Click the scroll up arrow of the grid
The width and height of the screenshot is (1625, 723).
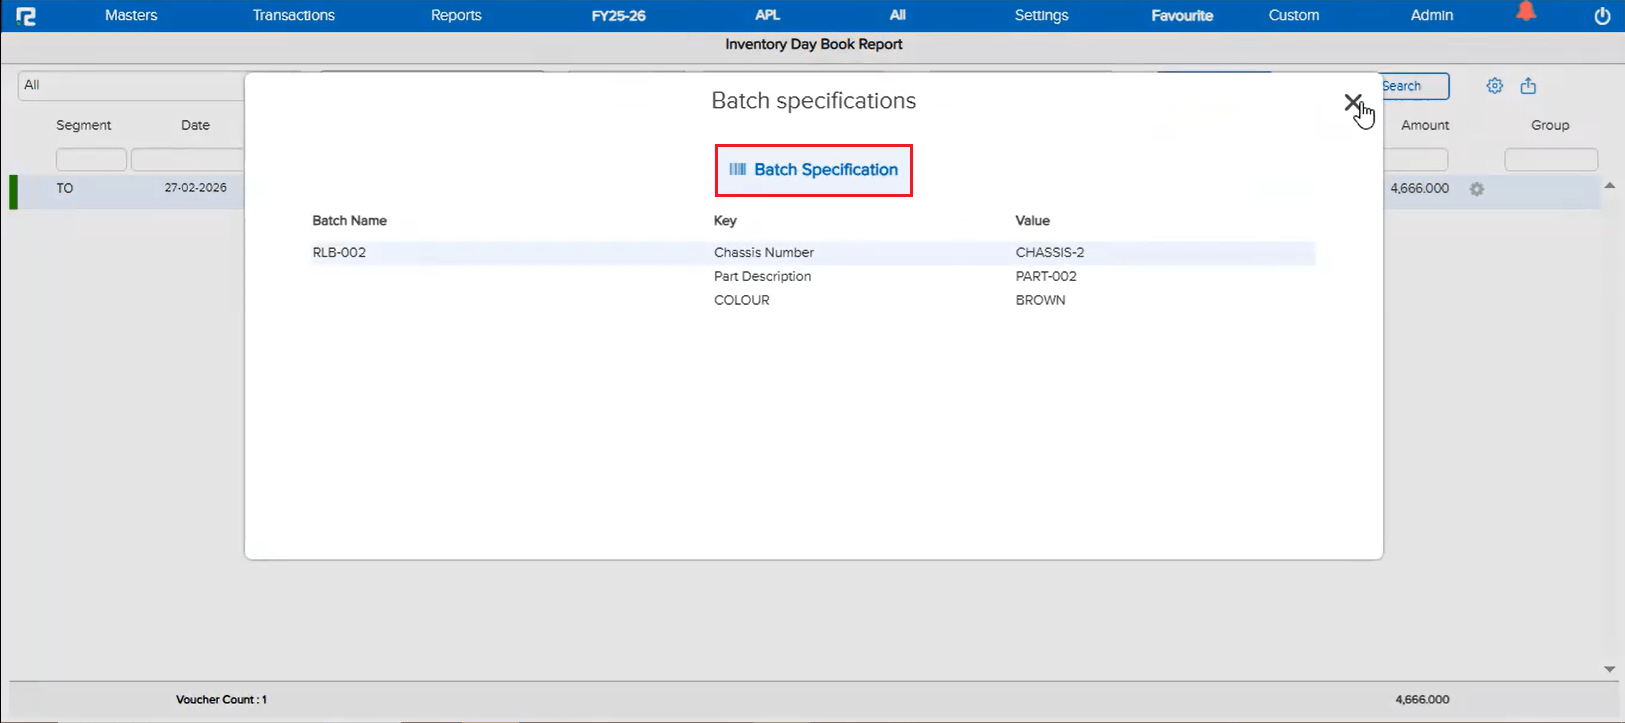[1609, 186]
